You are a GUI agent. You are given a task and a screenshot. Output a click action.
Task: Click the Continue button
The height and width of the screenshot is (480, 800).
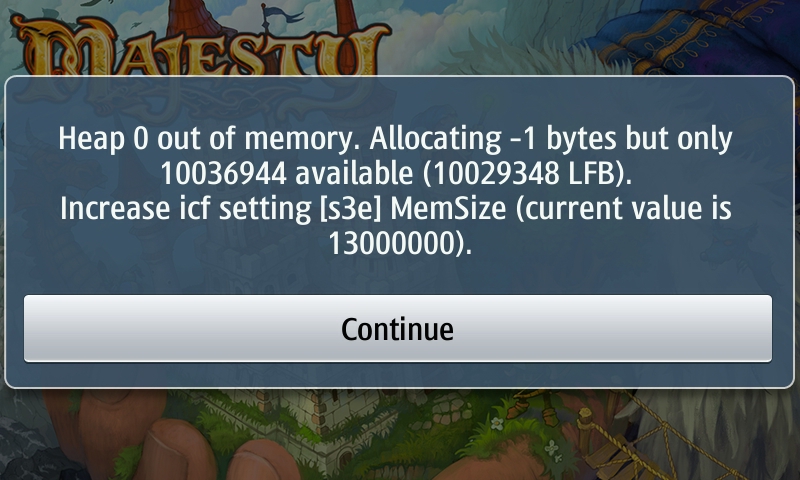(397, 329)
